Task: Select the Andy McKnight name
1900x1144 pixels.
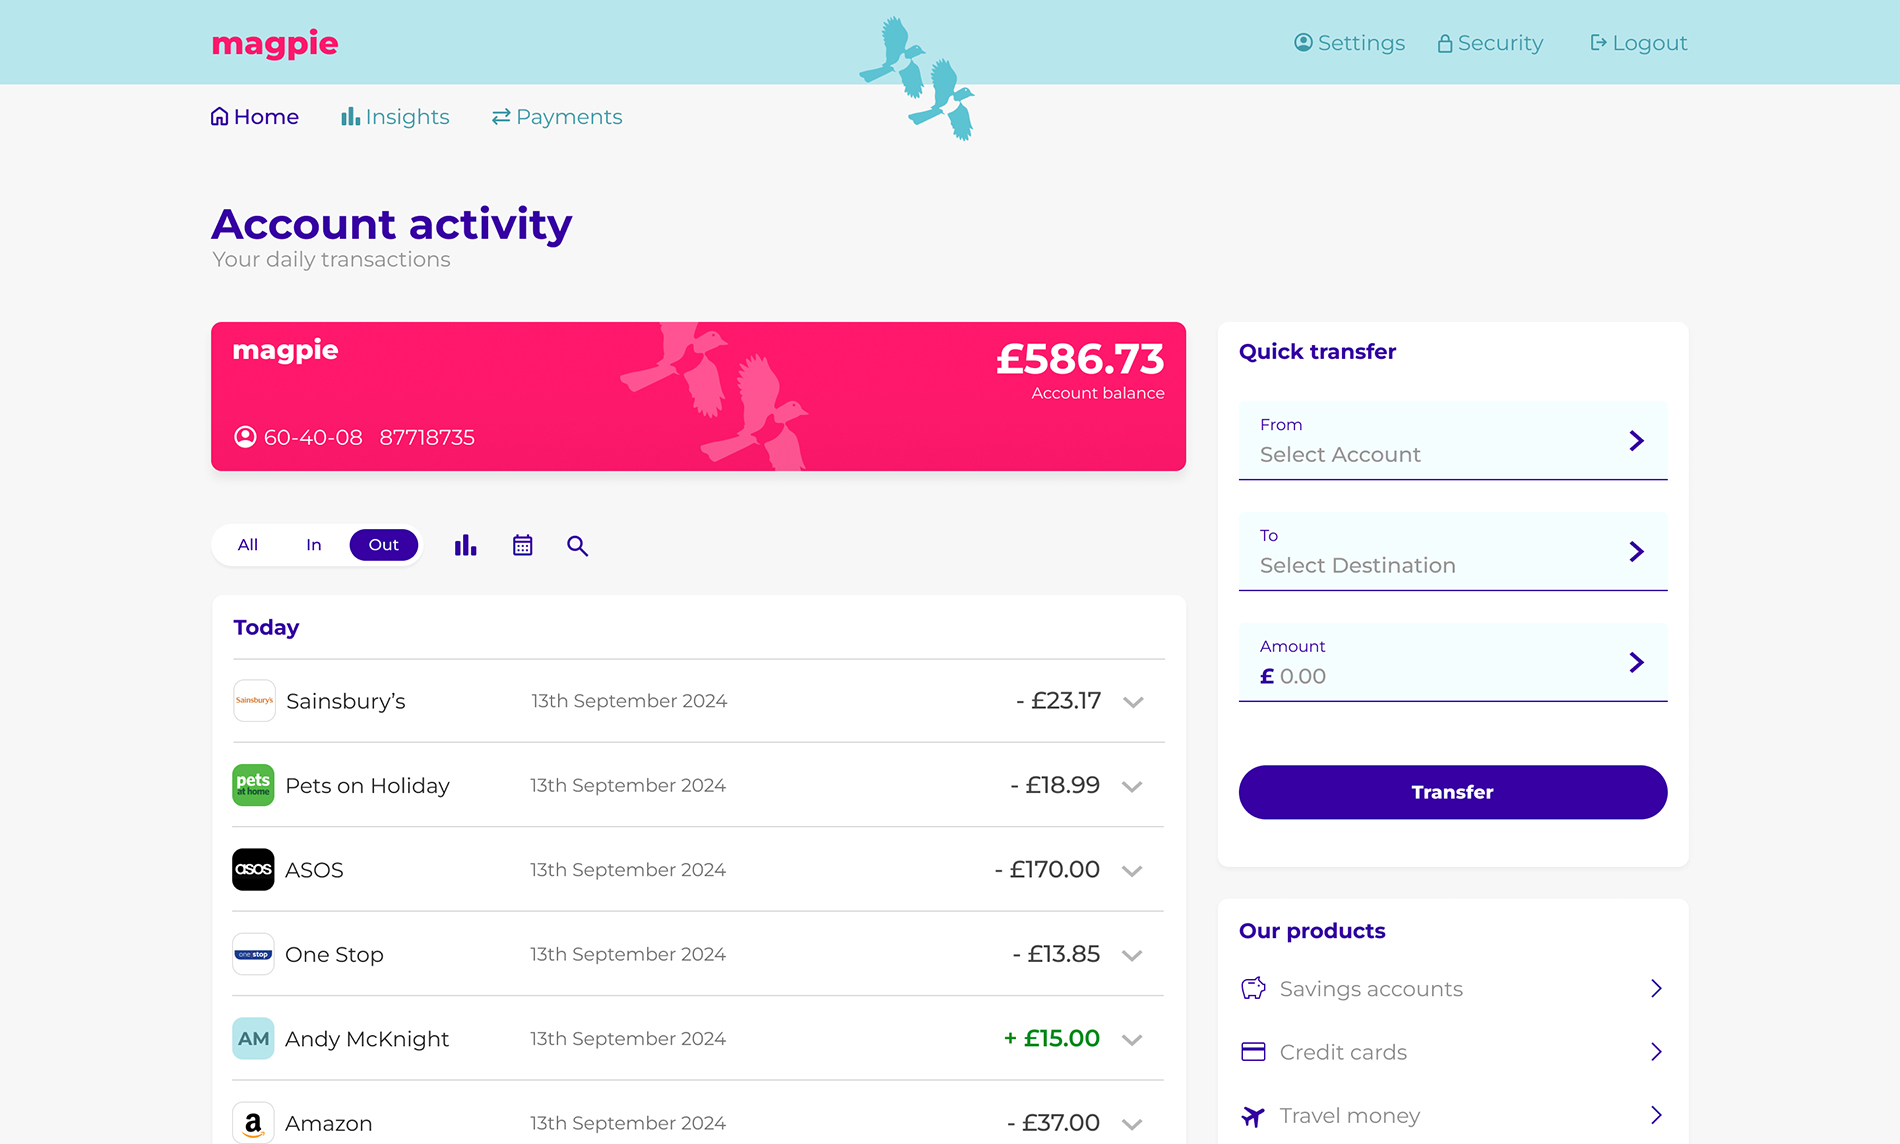Action: tap(367, 1039)
